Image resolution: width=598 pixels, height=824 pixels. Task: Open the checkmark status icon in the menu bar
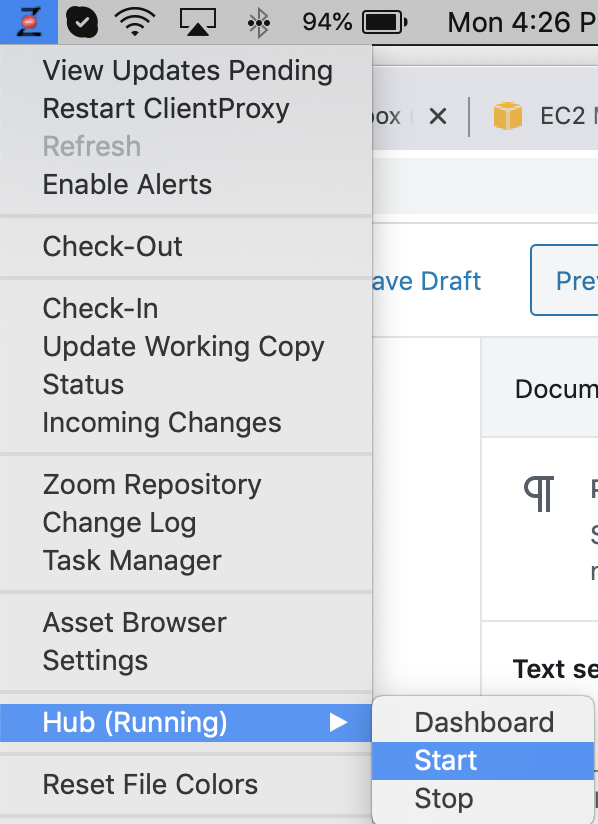(x=81, y=22)
